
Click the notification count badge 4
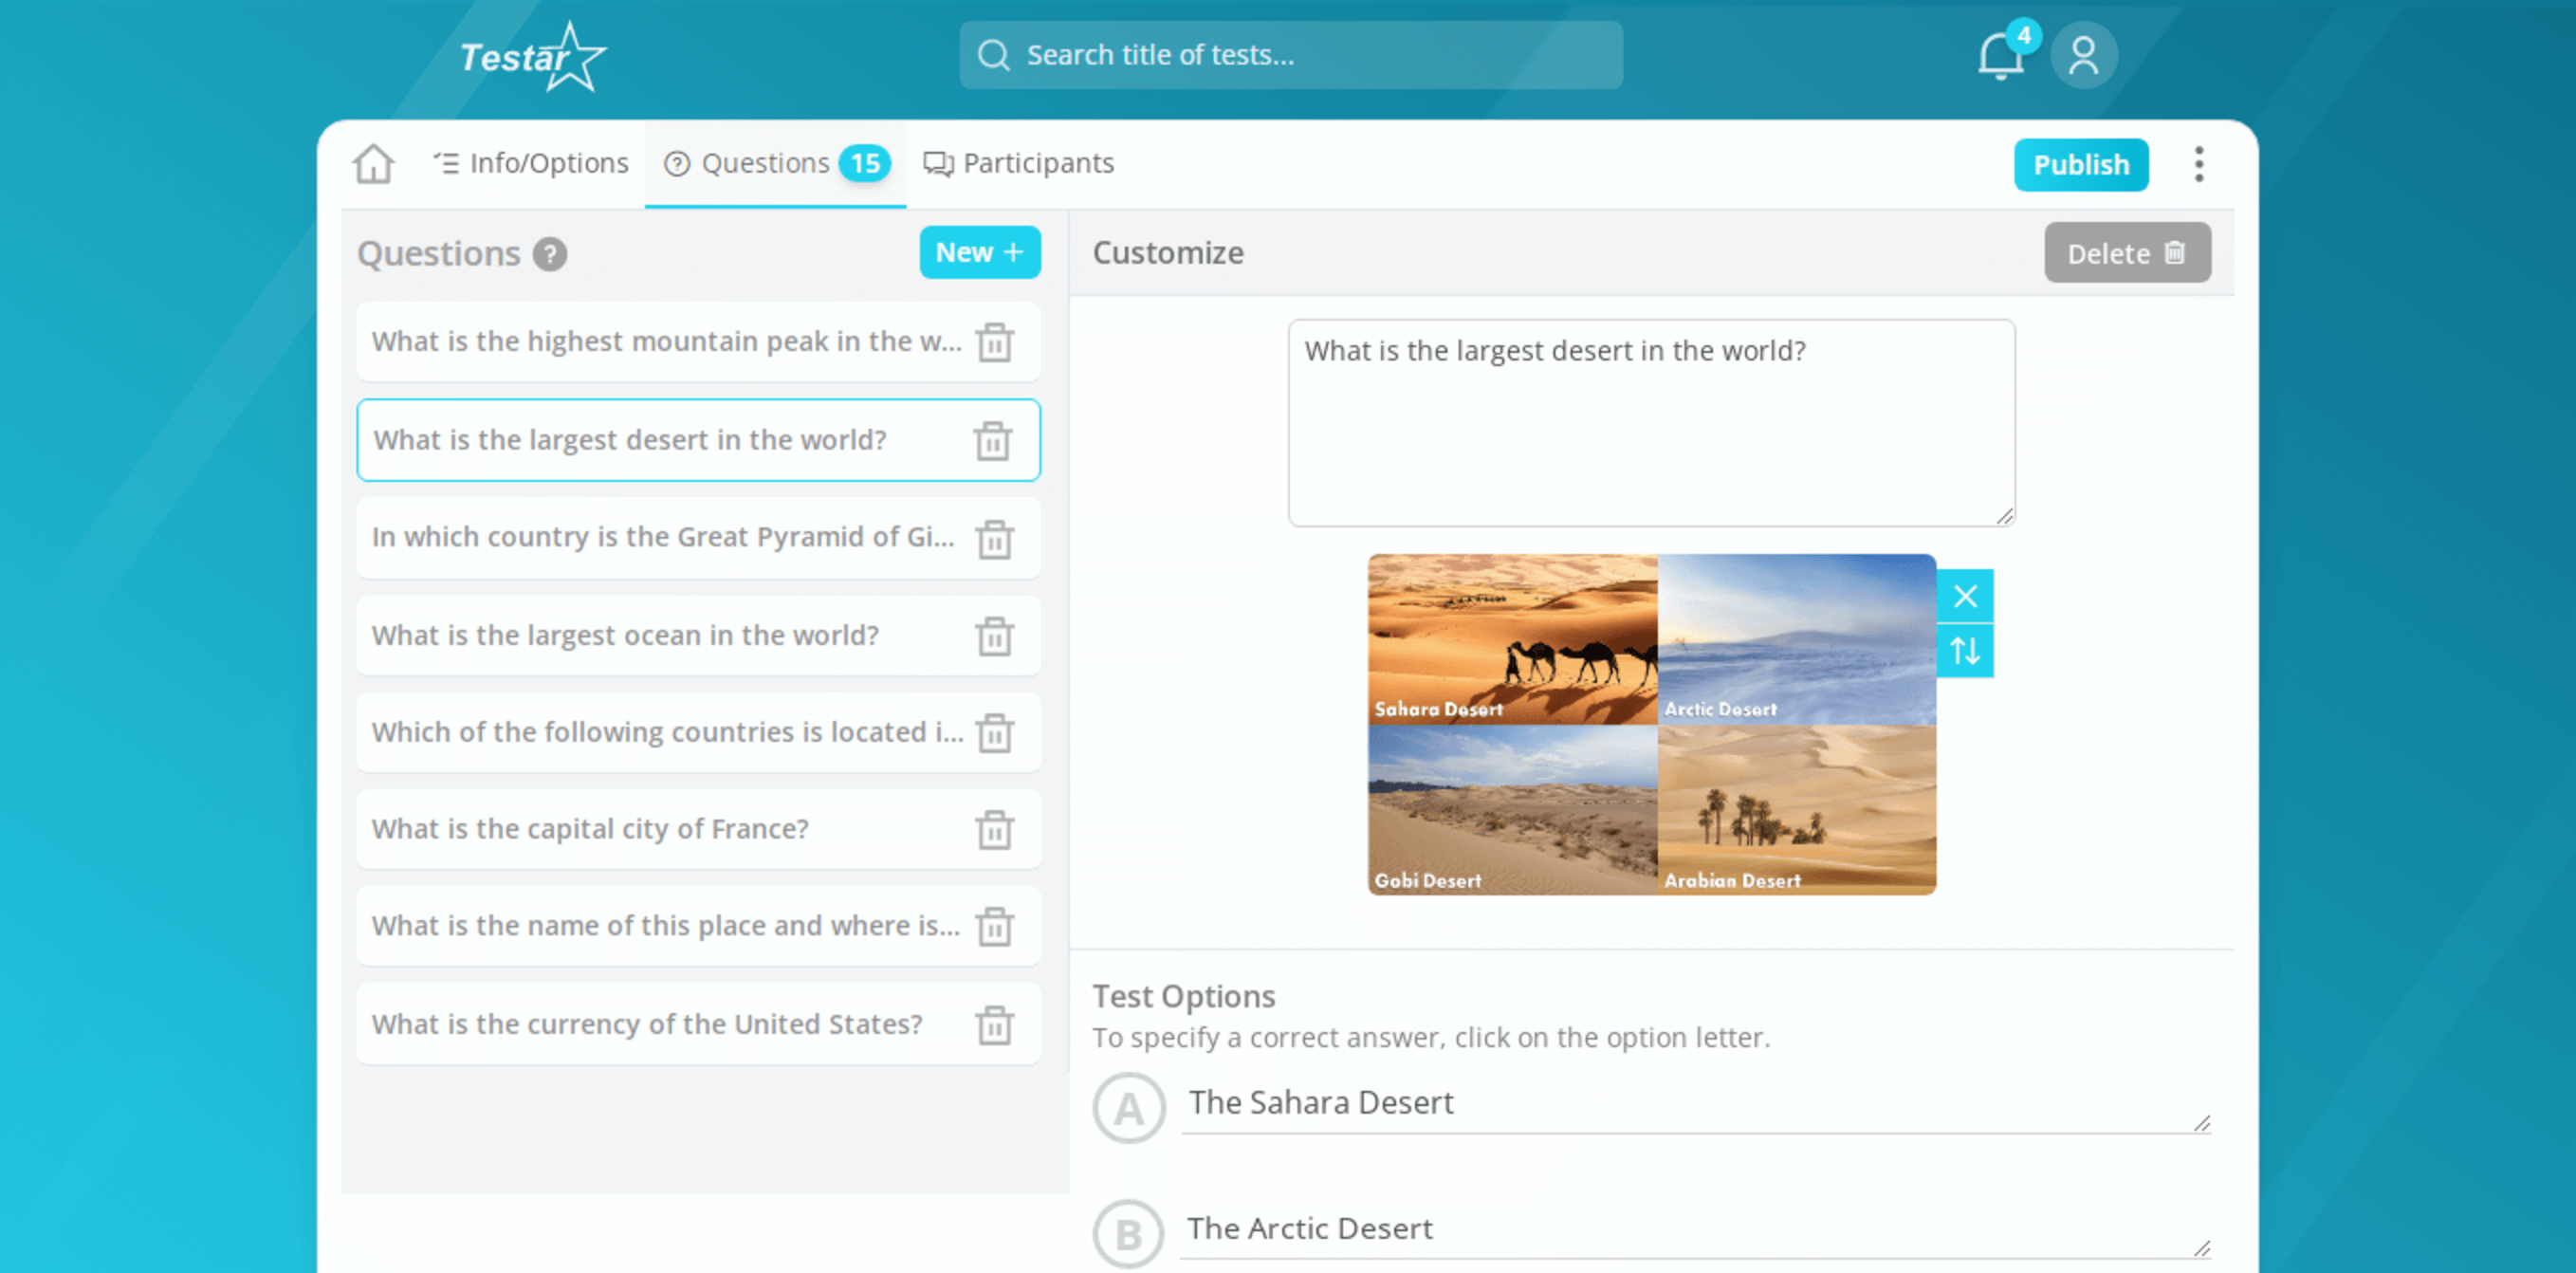2023,36
